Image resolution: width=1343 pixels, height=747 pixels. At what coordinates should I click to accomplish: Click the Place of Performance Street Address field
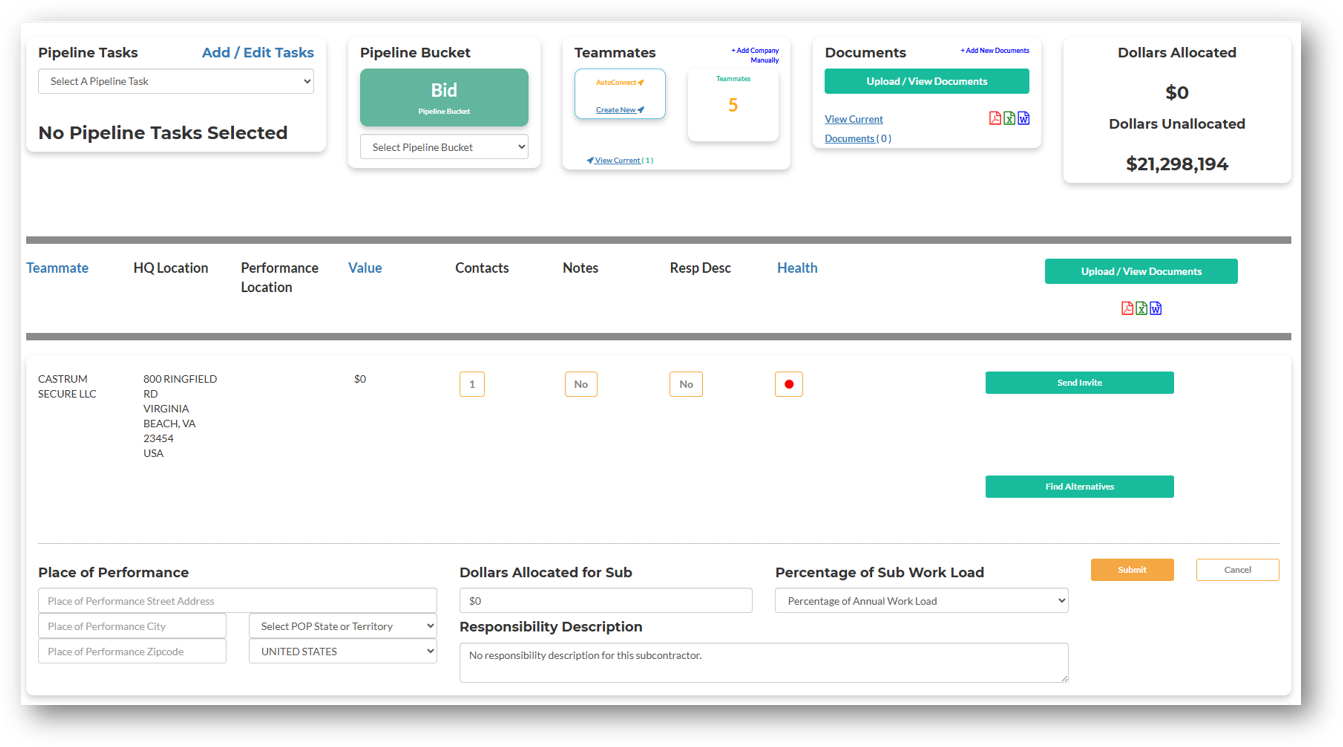[x=237, y=600]
